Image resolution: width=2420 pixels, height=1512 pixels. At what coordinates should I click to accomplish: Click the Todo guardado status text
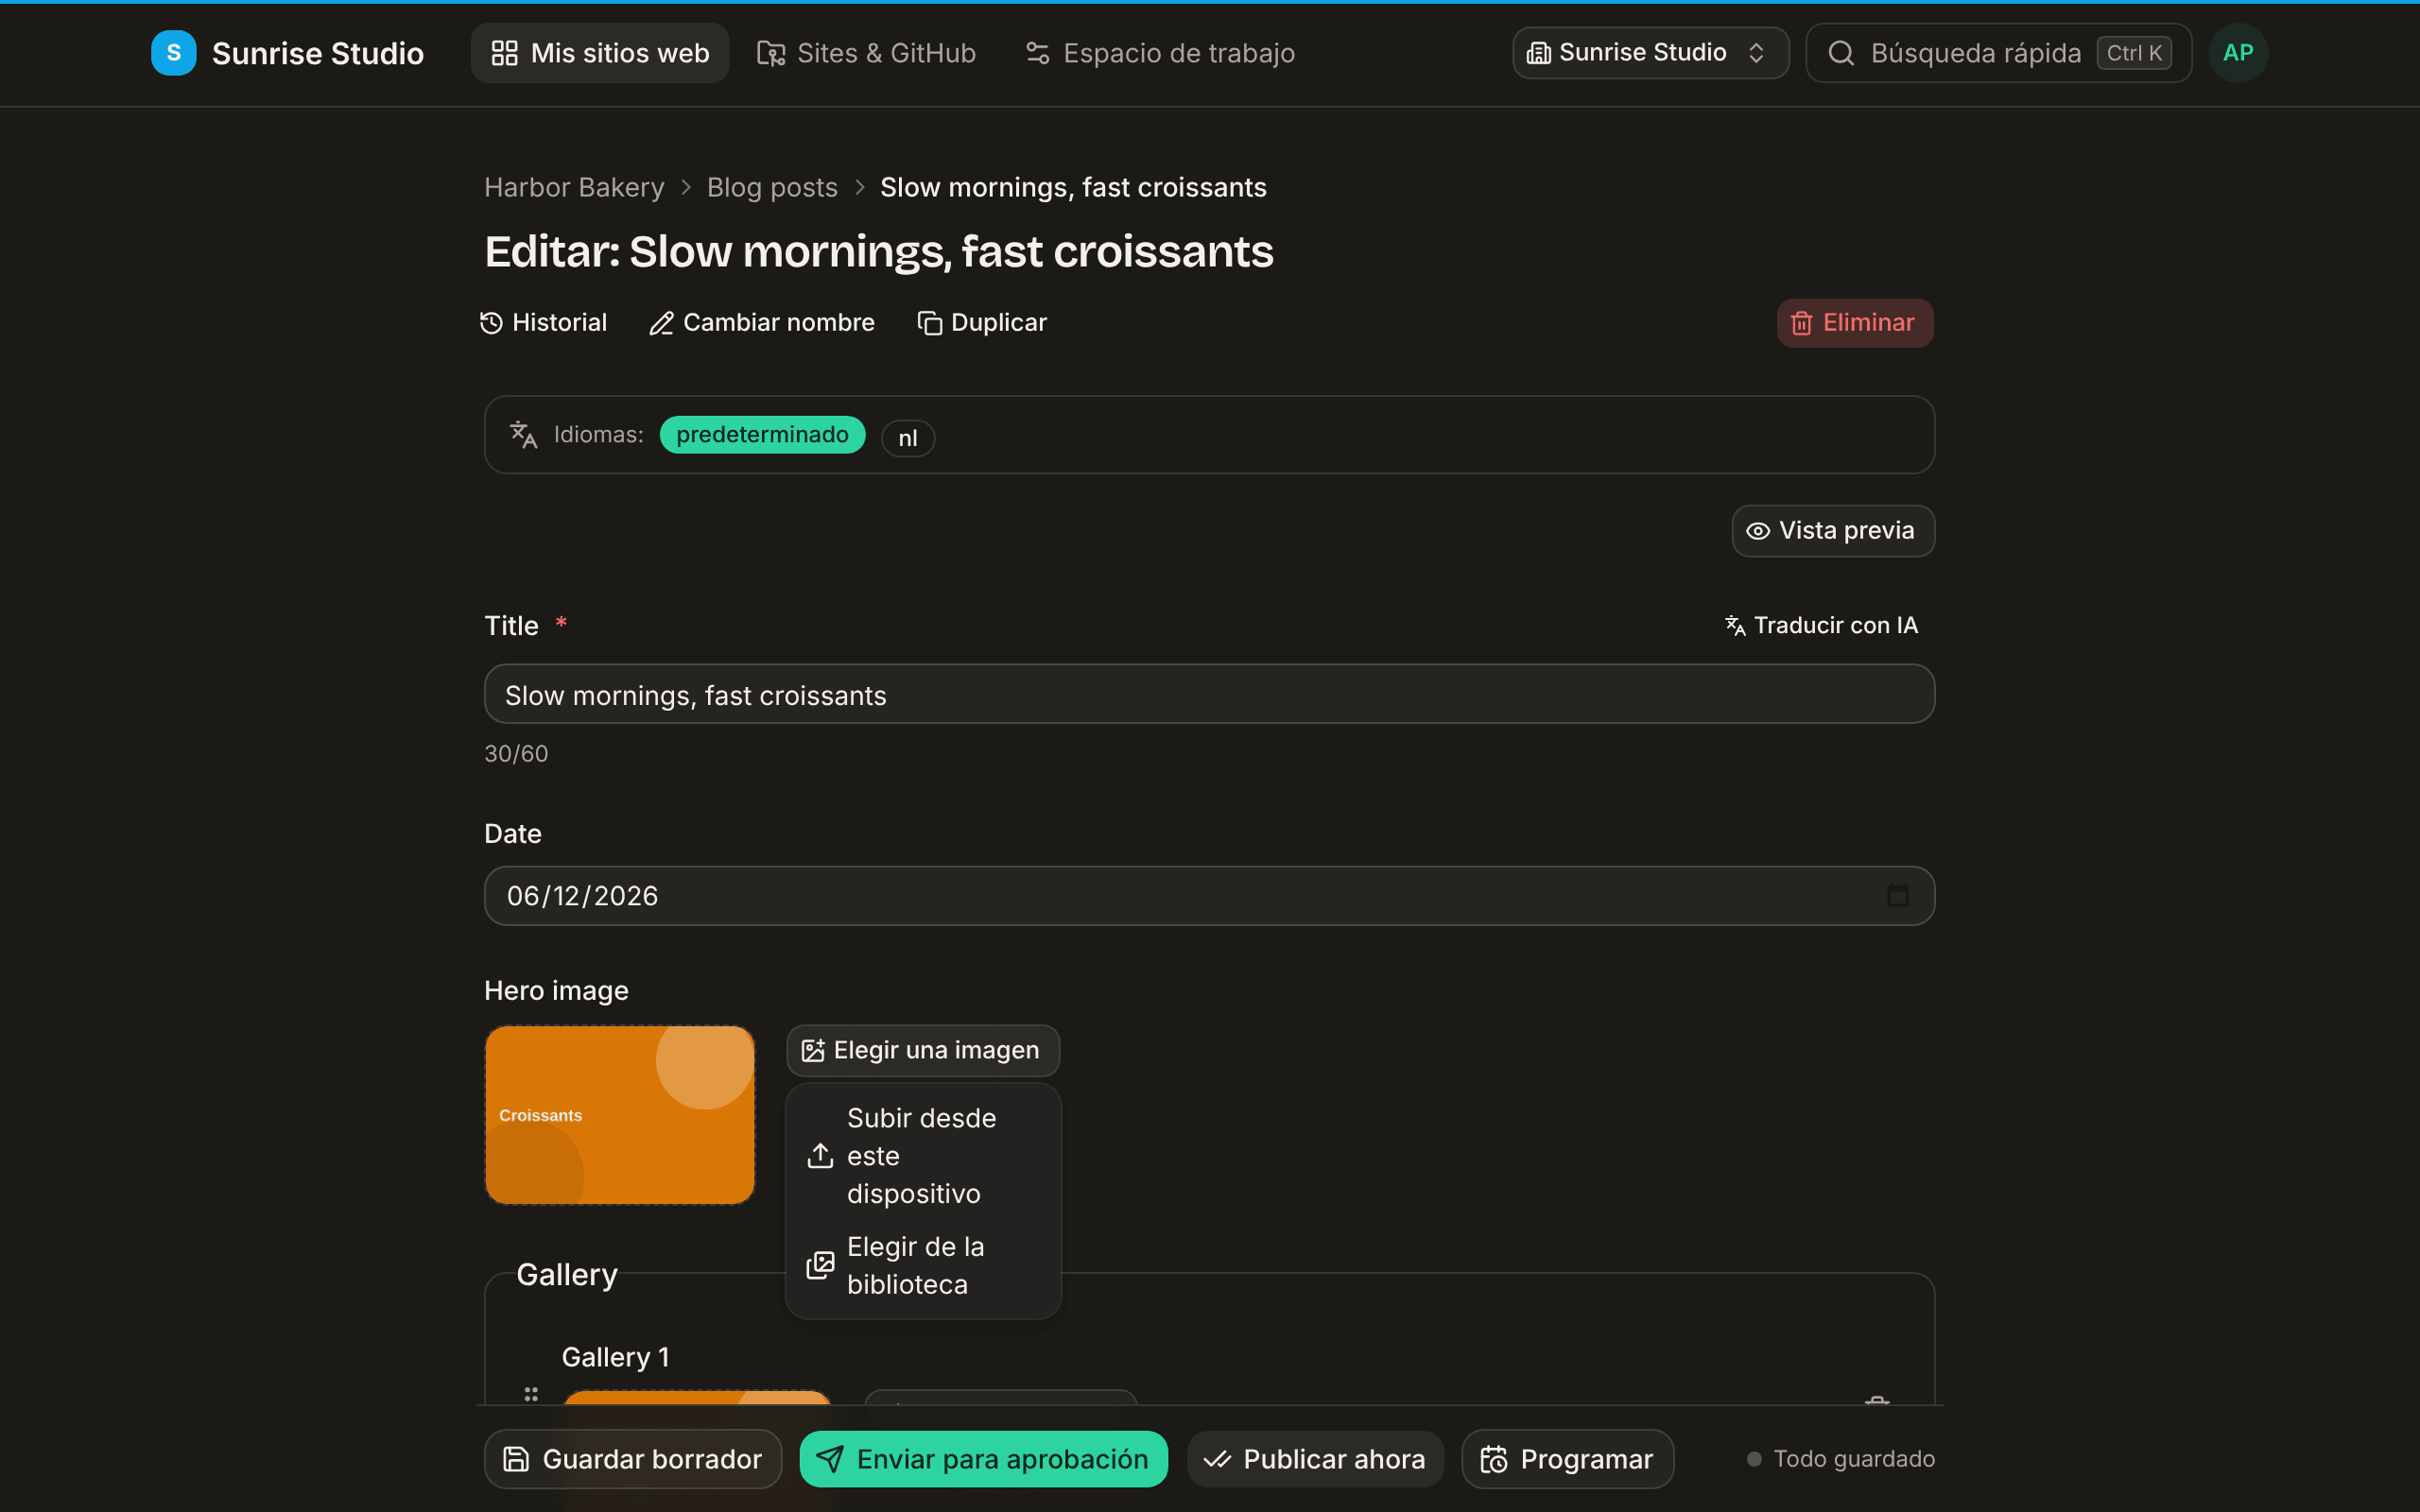coord(1854,1460)
